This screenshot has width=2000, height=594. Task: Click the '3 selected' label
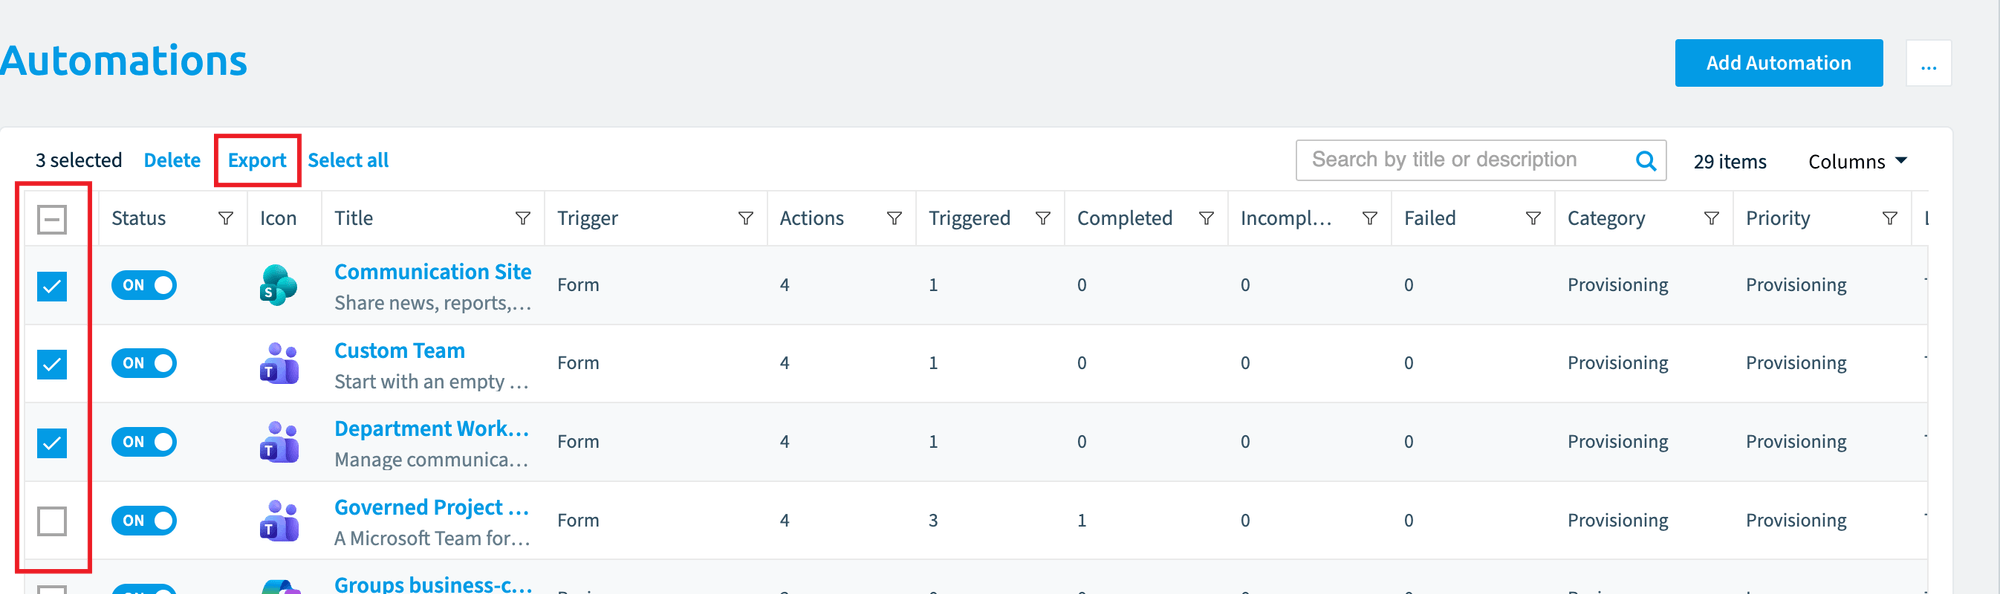tap(79, 160)
